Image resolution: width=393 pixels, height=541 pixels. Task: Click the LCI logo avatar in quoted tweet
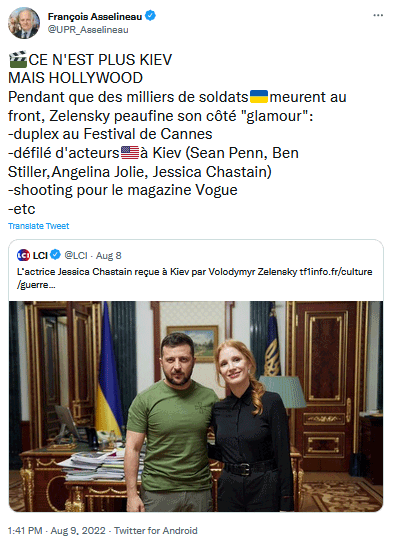[23, 255]
